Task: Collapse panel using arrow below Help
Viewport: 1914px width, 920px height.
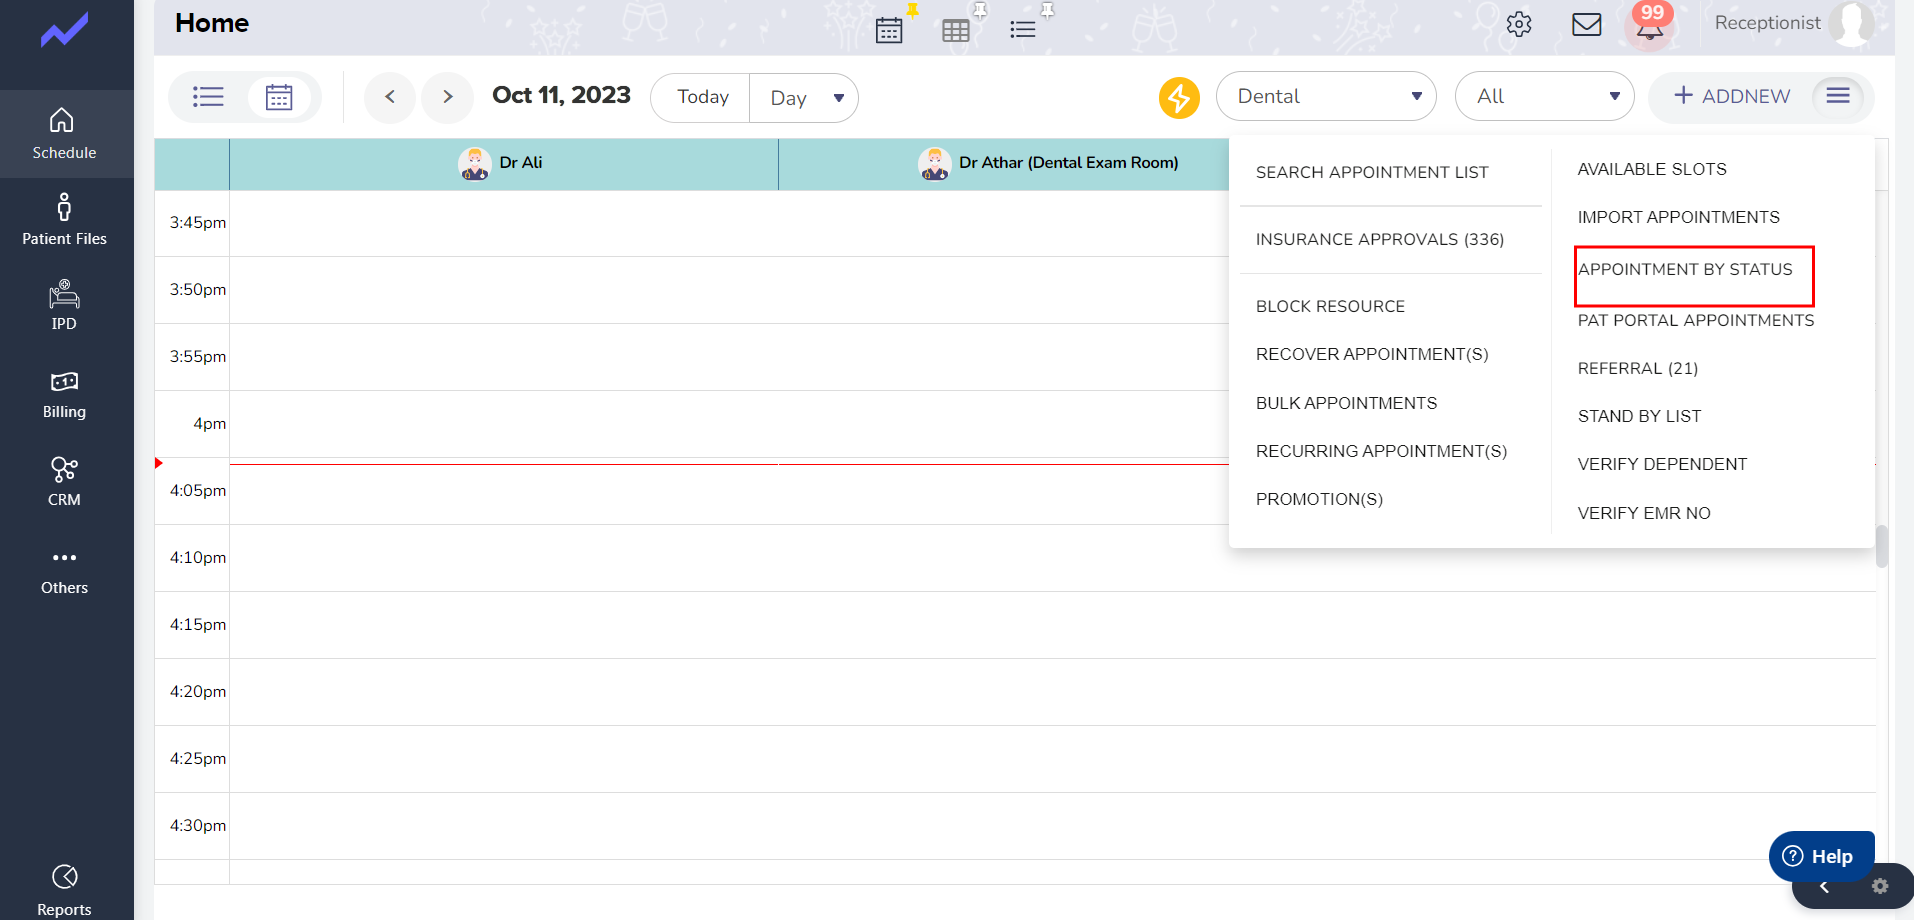Action: (1824, 887)
